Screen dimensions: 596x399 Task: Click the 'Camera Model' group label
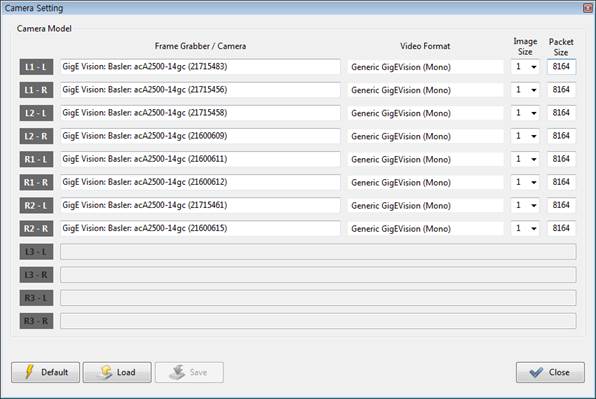tap(44, 28)
